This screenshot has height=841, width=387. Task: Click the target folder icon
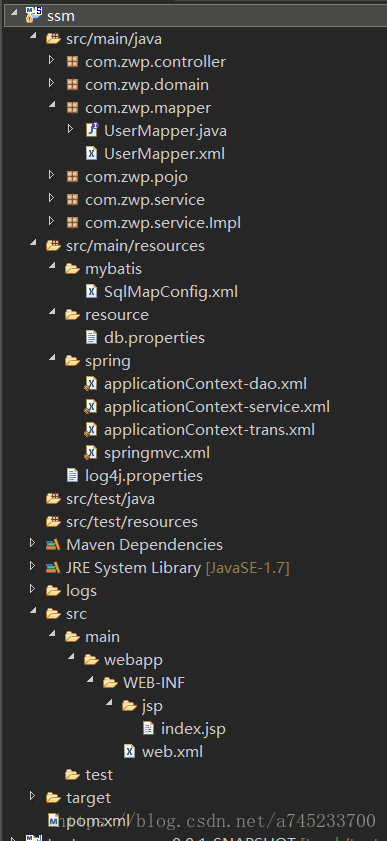[x=53, y=798]
